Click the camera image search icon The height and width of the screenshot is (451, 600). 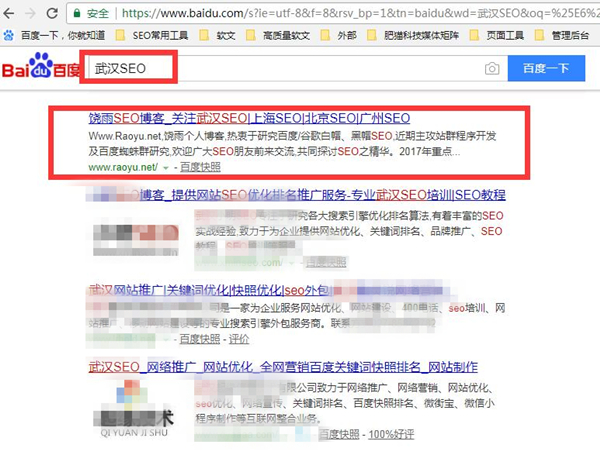click(x=492, y=68)
